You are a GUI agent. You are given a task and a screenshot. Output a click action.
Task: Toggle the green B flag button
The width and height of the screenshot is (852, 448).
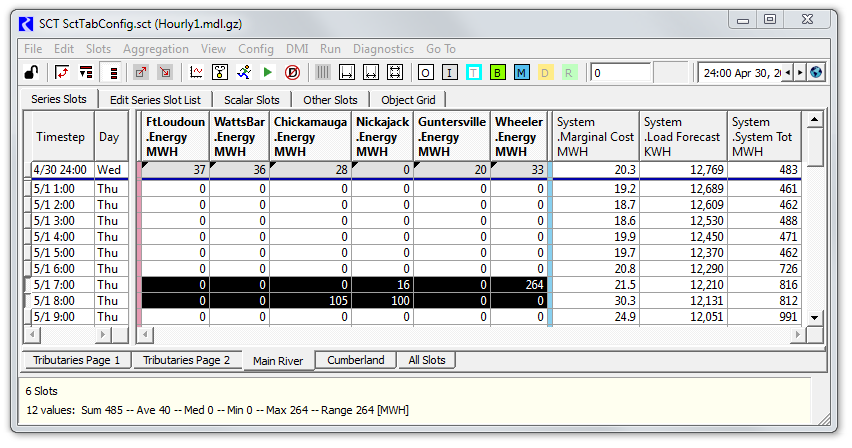pos(498,72)
